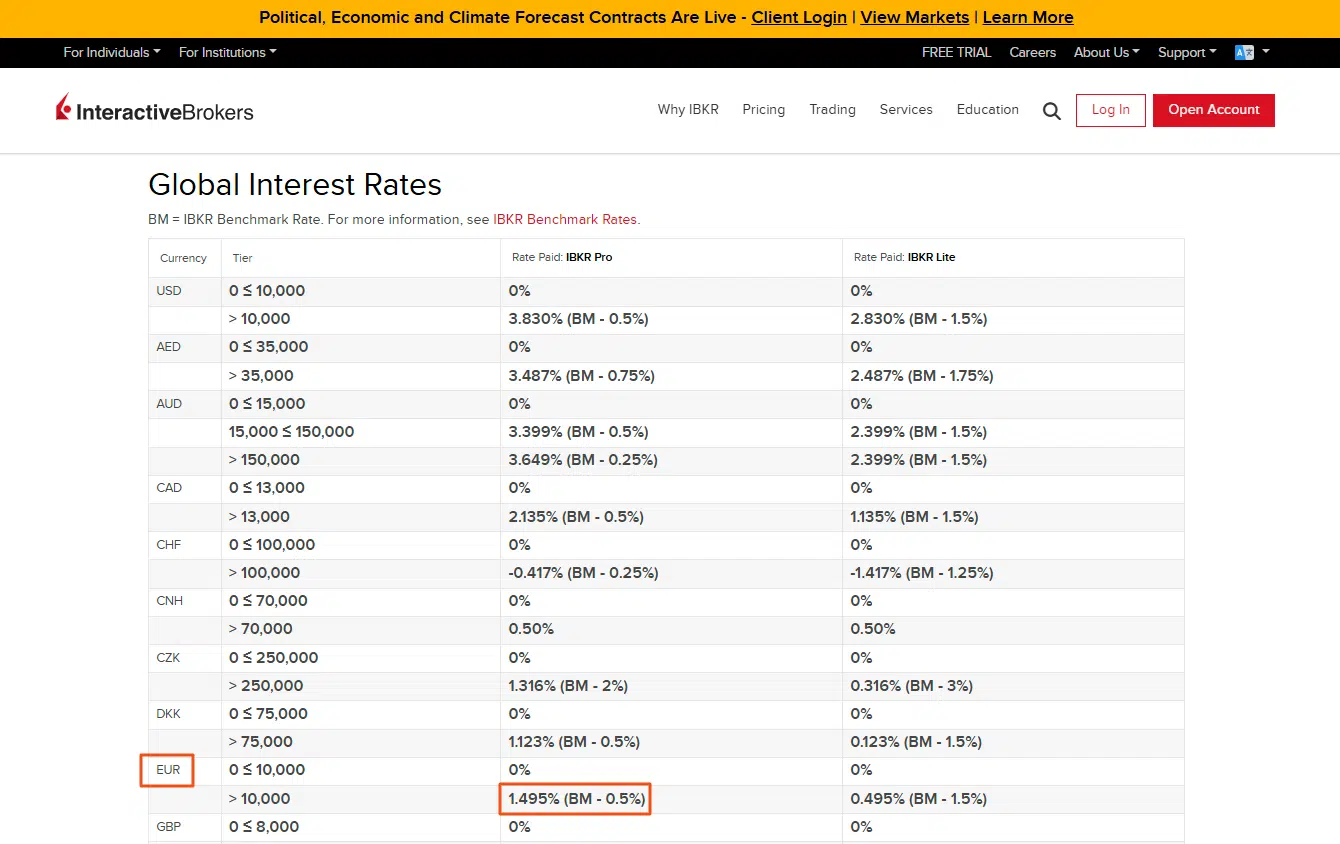Open the Why IBKR menu
Viewport: 1340px width, 844px height.
click(688, 110)
